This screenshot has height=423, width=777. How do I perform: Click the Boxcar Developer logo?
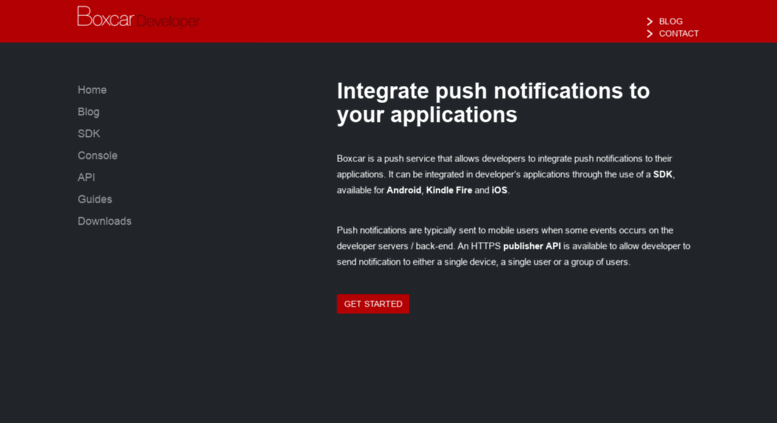pyautogui.click(x=138, y=17)
